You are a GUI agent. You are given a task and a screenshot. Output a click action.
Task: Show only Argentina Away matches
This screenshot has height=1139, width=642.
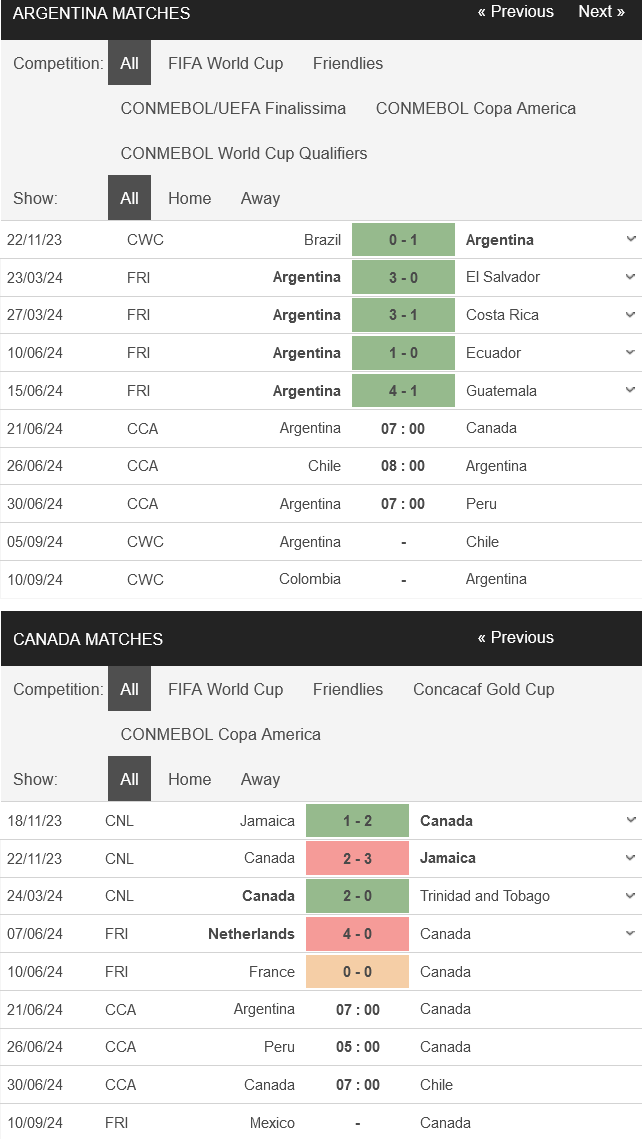tap(260, 198)
